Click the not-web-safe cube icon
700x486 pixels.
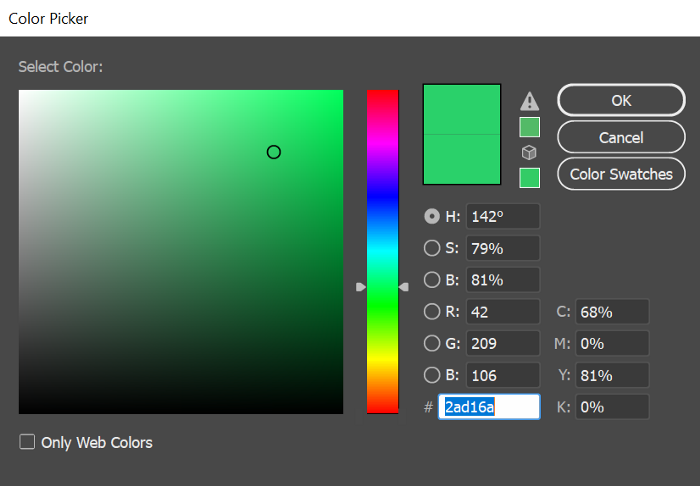click(529, 153)
